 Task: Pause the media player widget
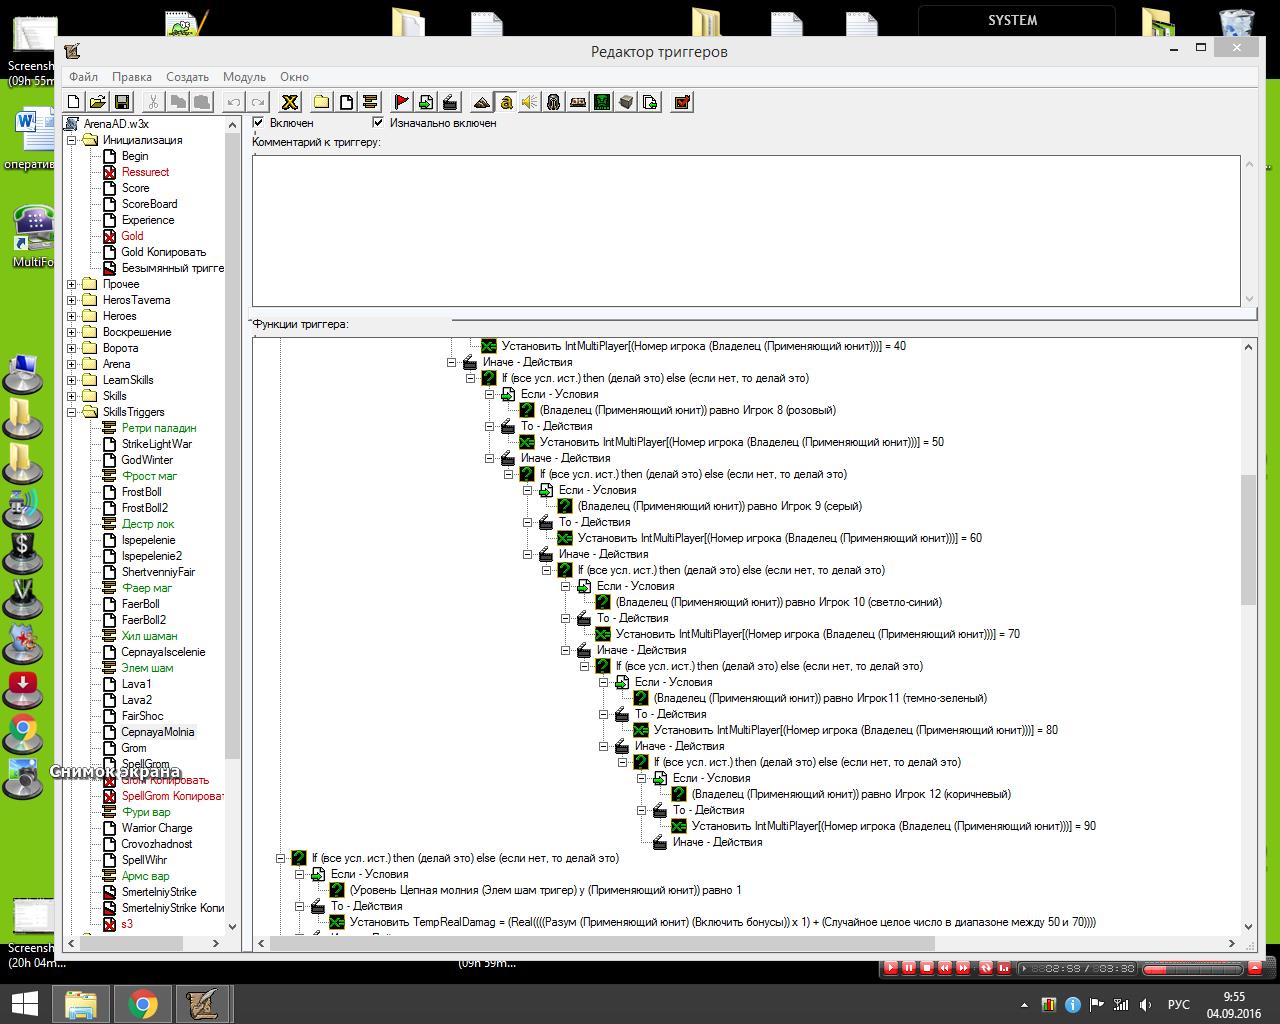[x=908, y=968]
